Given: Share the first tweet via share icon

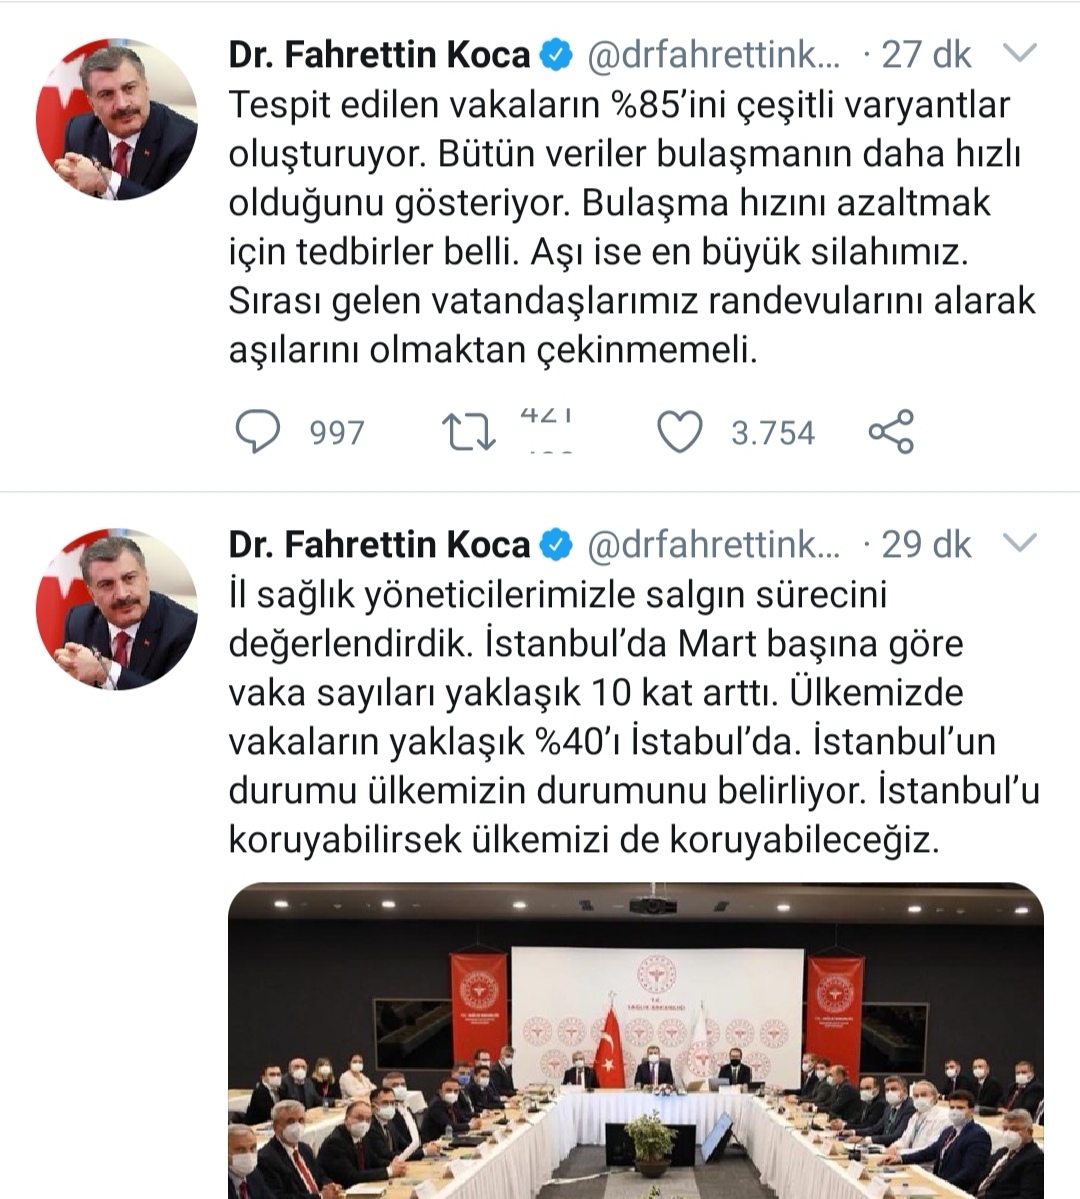Looking at the screenshot, I should [891, 432].
